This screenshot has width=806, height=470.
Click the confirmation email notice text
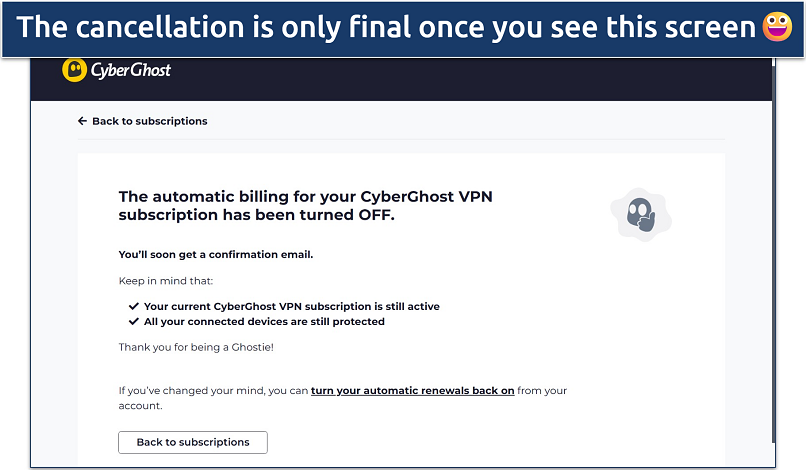(216, 254)
